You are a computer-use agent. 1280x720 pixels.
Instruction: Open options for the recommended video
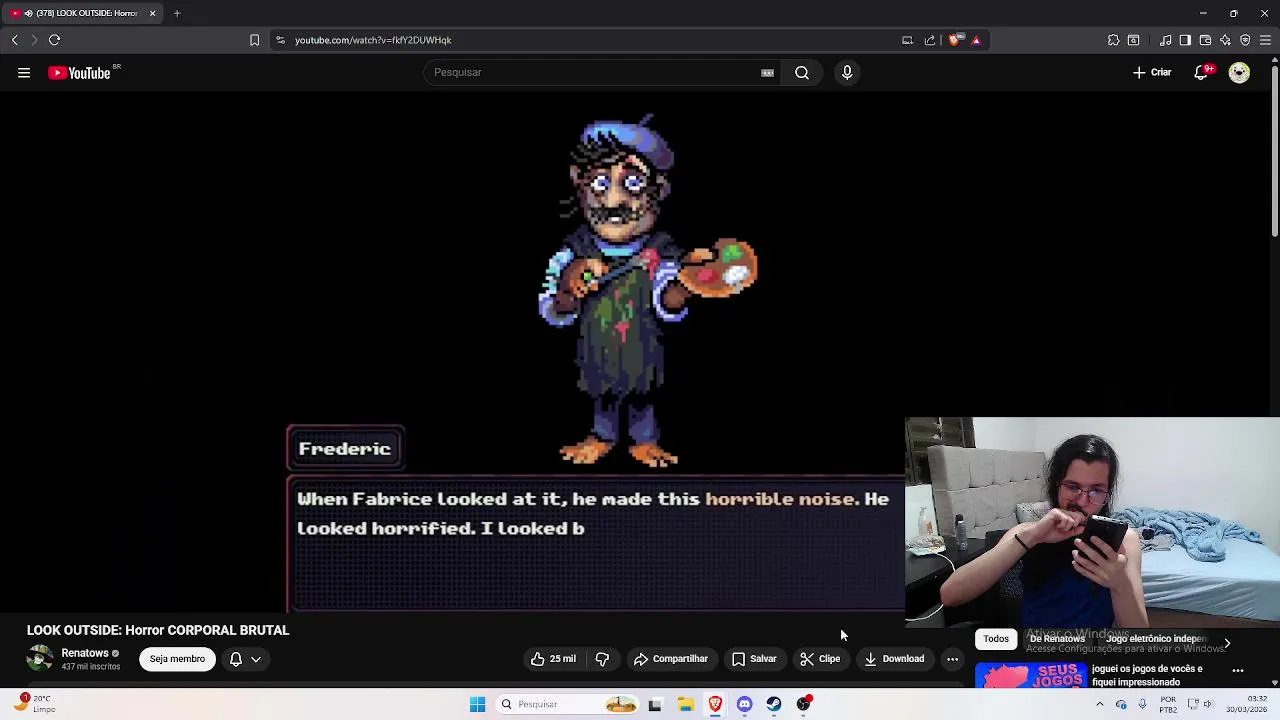pos(1238,671)
